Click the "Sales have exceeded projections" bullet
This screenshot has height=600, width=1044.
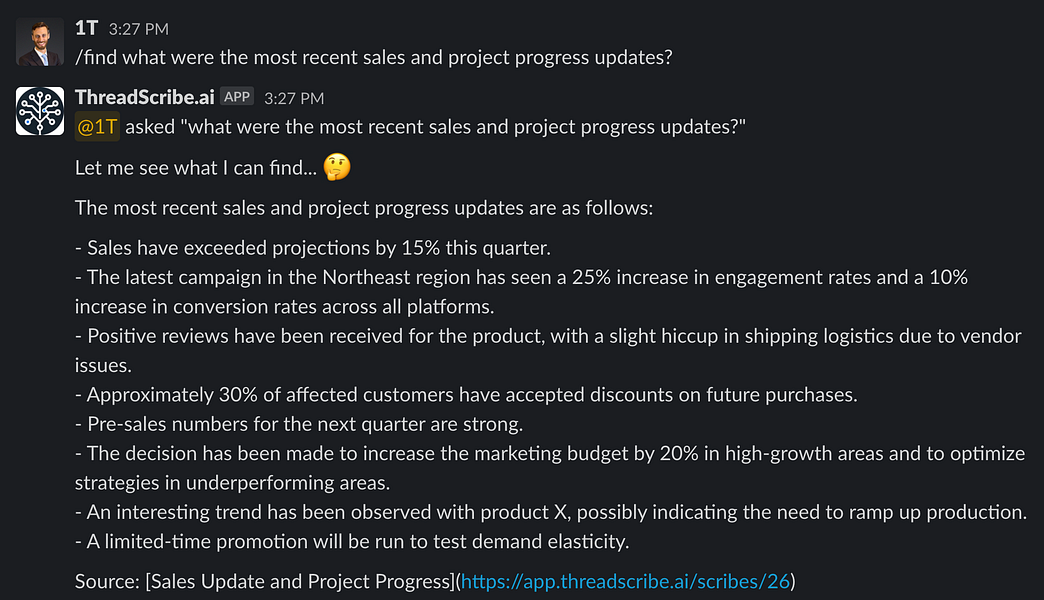coord(313,248)
